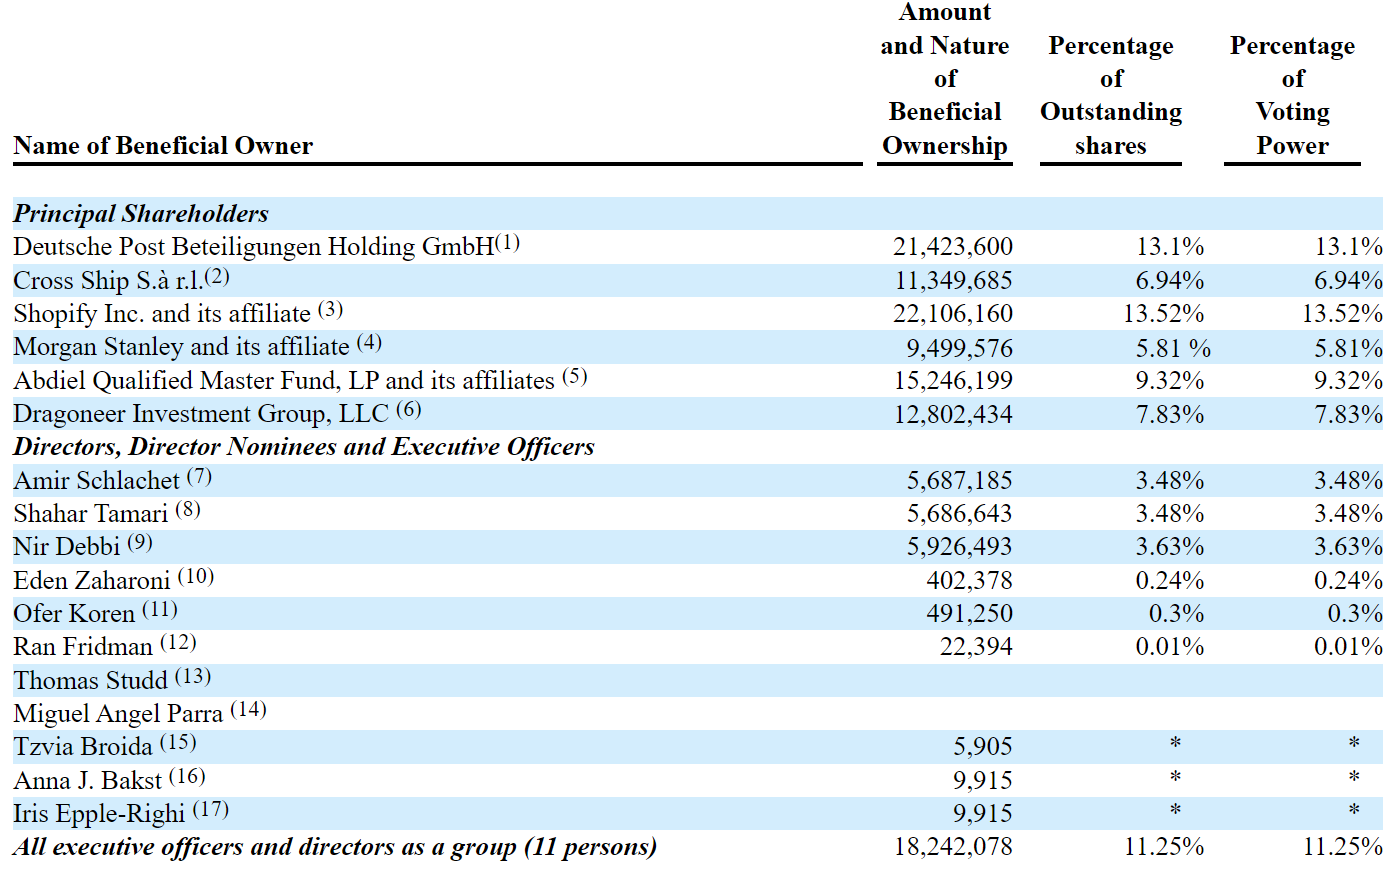Click 0.01% voting power for Ran Fridman
Image resolution: width=1395 pixels, height=883 pixels.
pyautogui.click(x=1349, y=647)
